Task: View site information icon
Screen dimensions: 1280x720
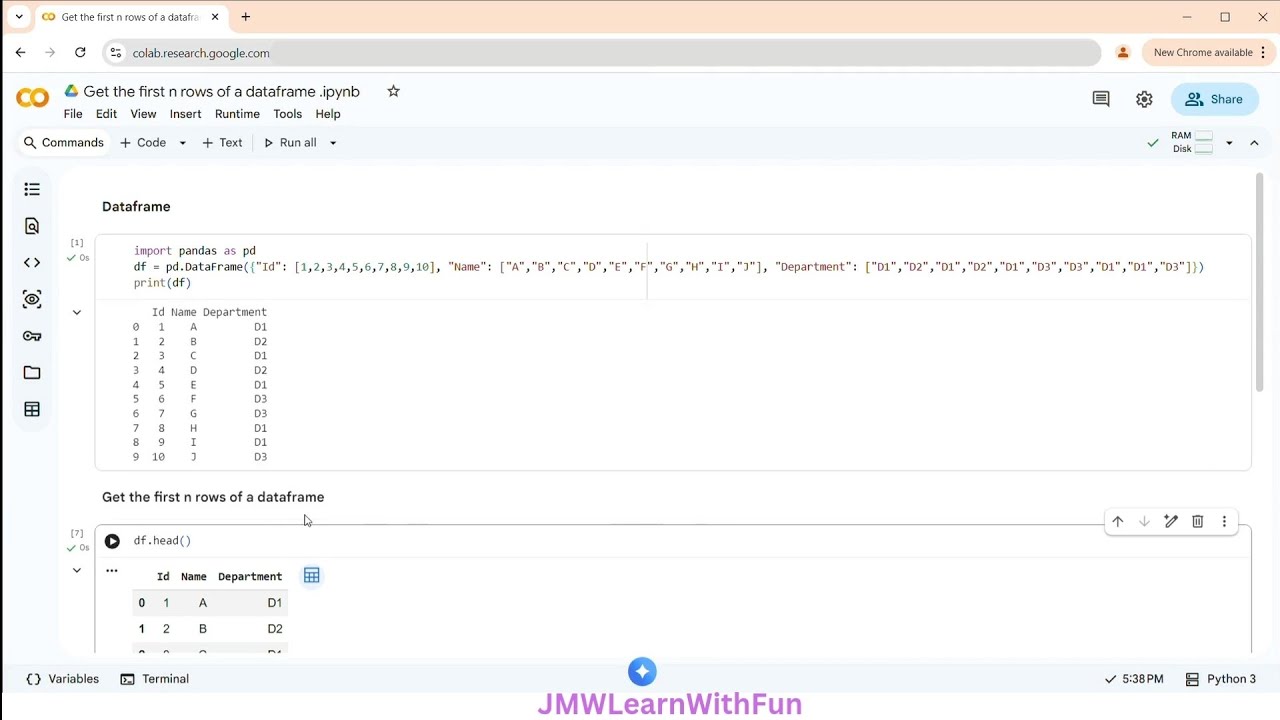Action: click(x=116, y=53)
